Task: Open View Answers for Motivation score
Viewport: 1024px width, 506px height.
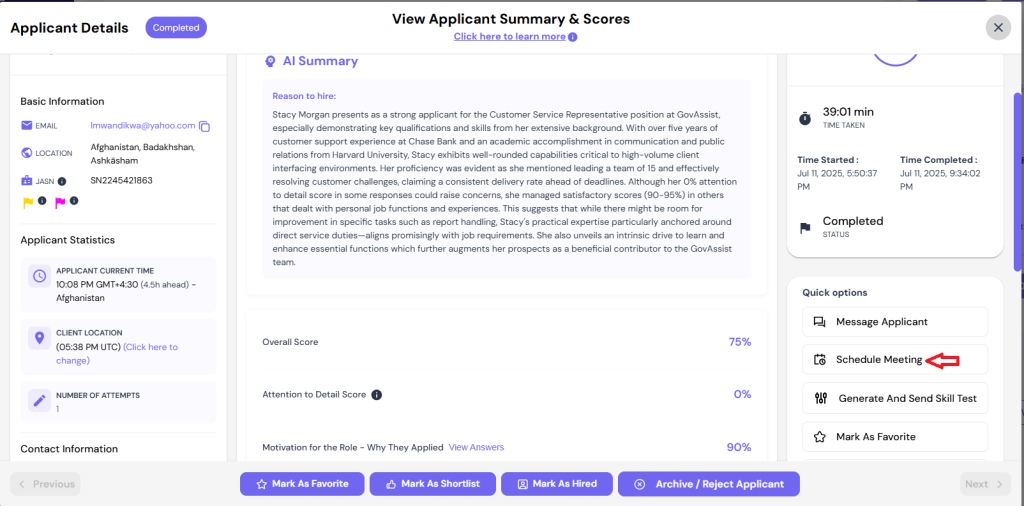Action: [476, 447]
